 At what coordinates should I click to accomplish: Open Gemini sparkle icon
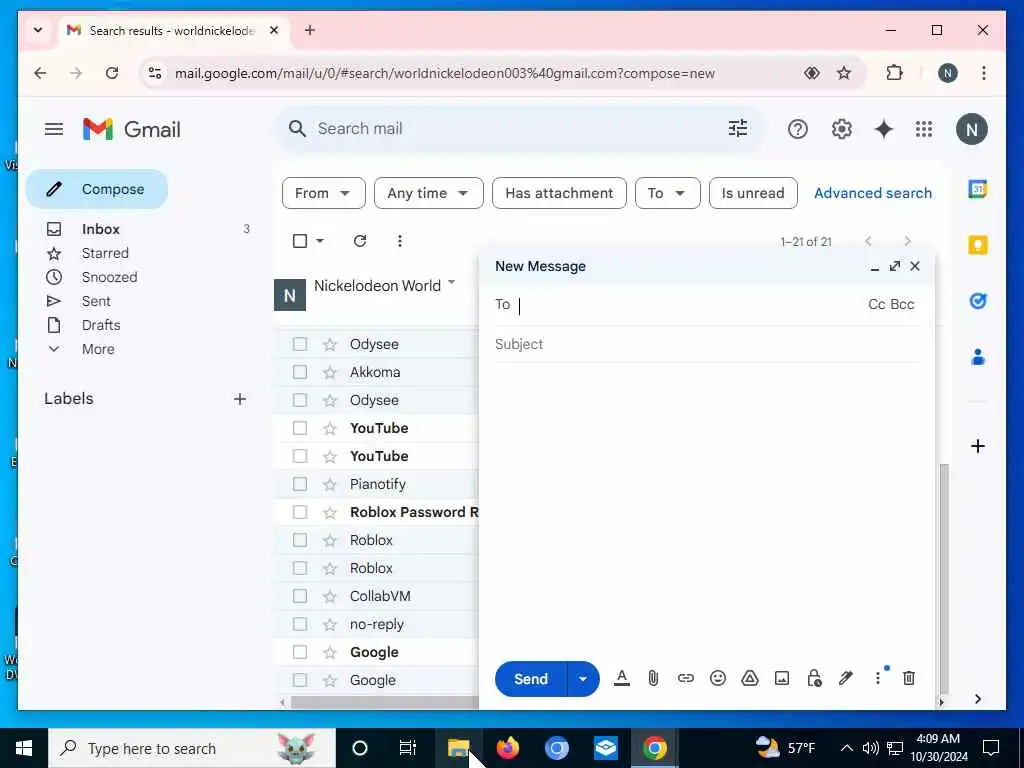(x=884, y=129)
